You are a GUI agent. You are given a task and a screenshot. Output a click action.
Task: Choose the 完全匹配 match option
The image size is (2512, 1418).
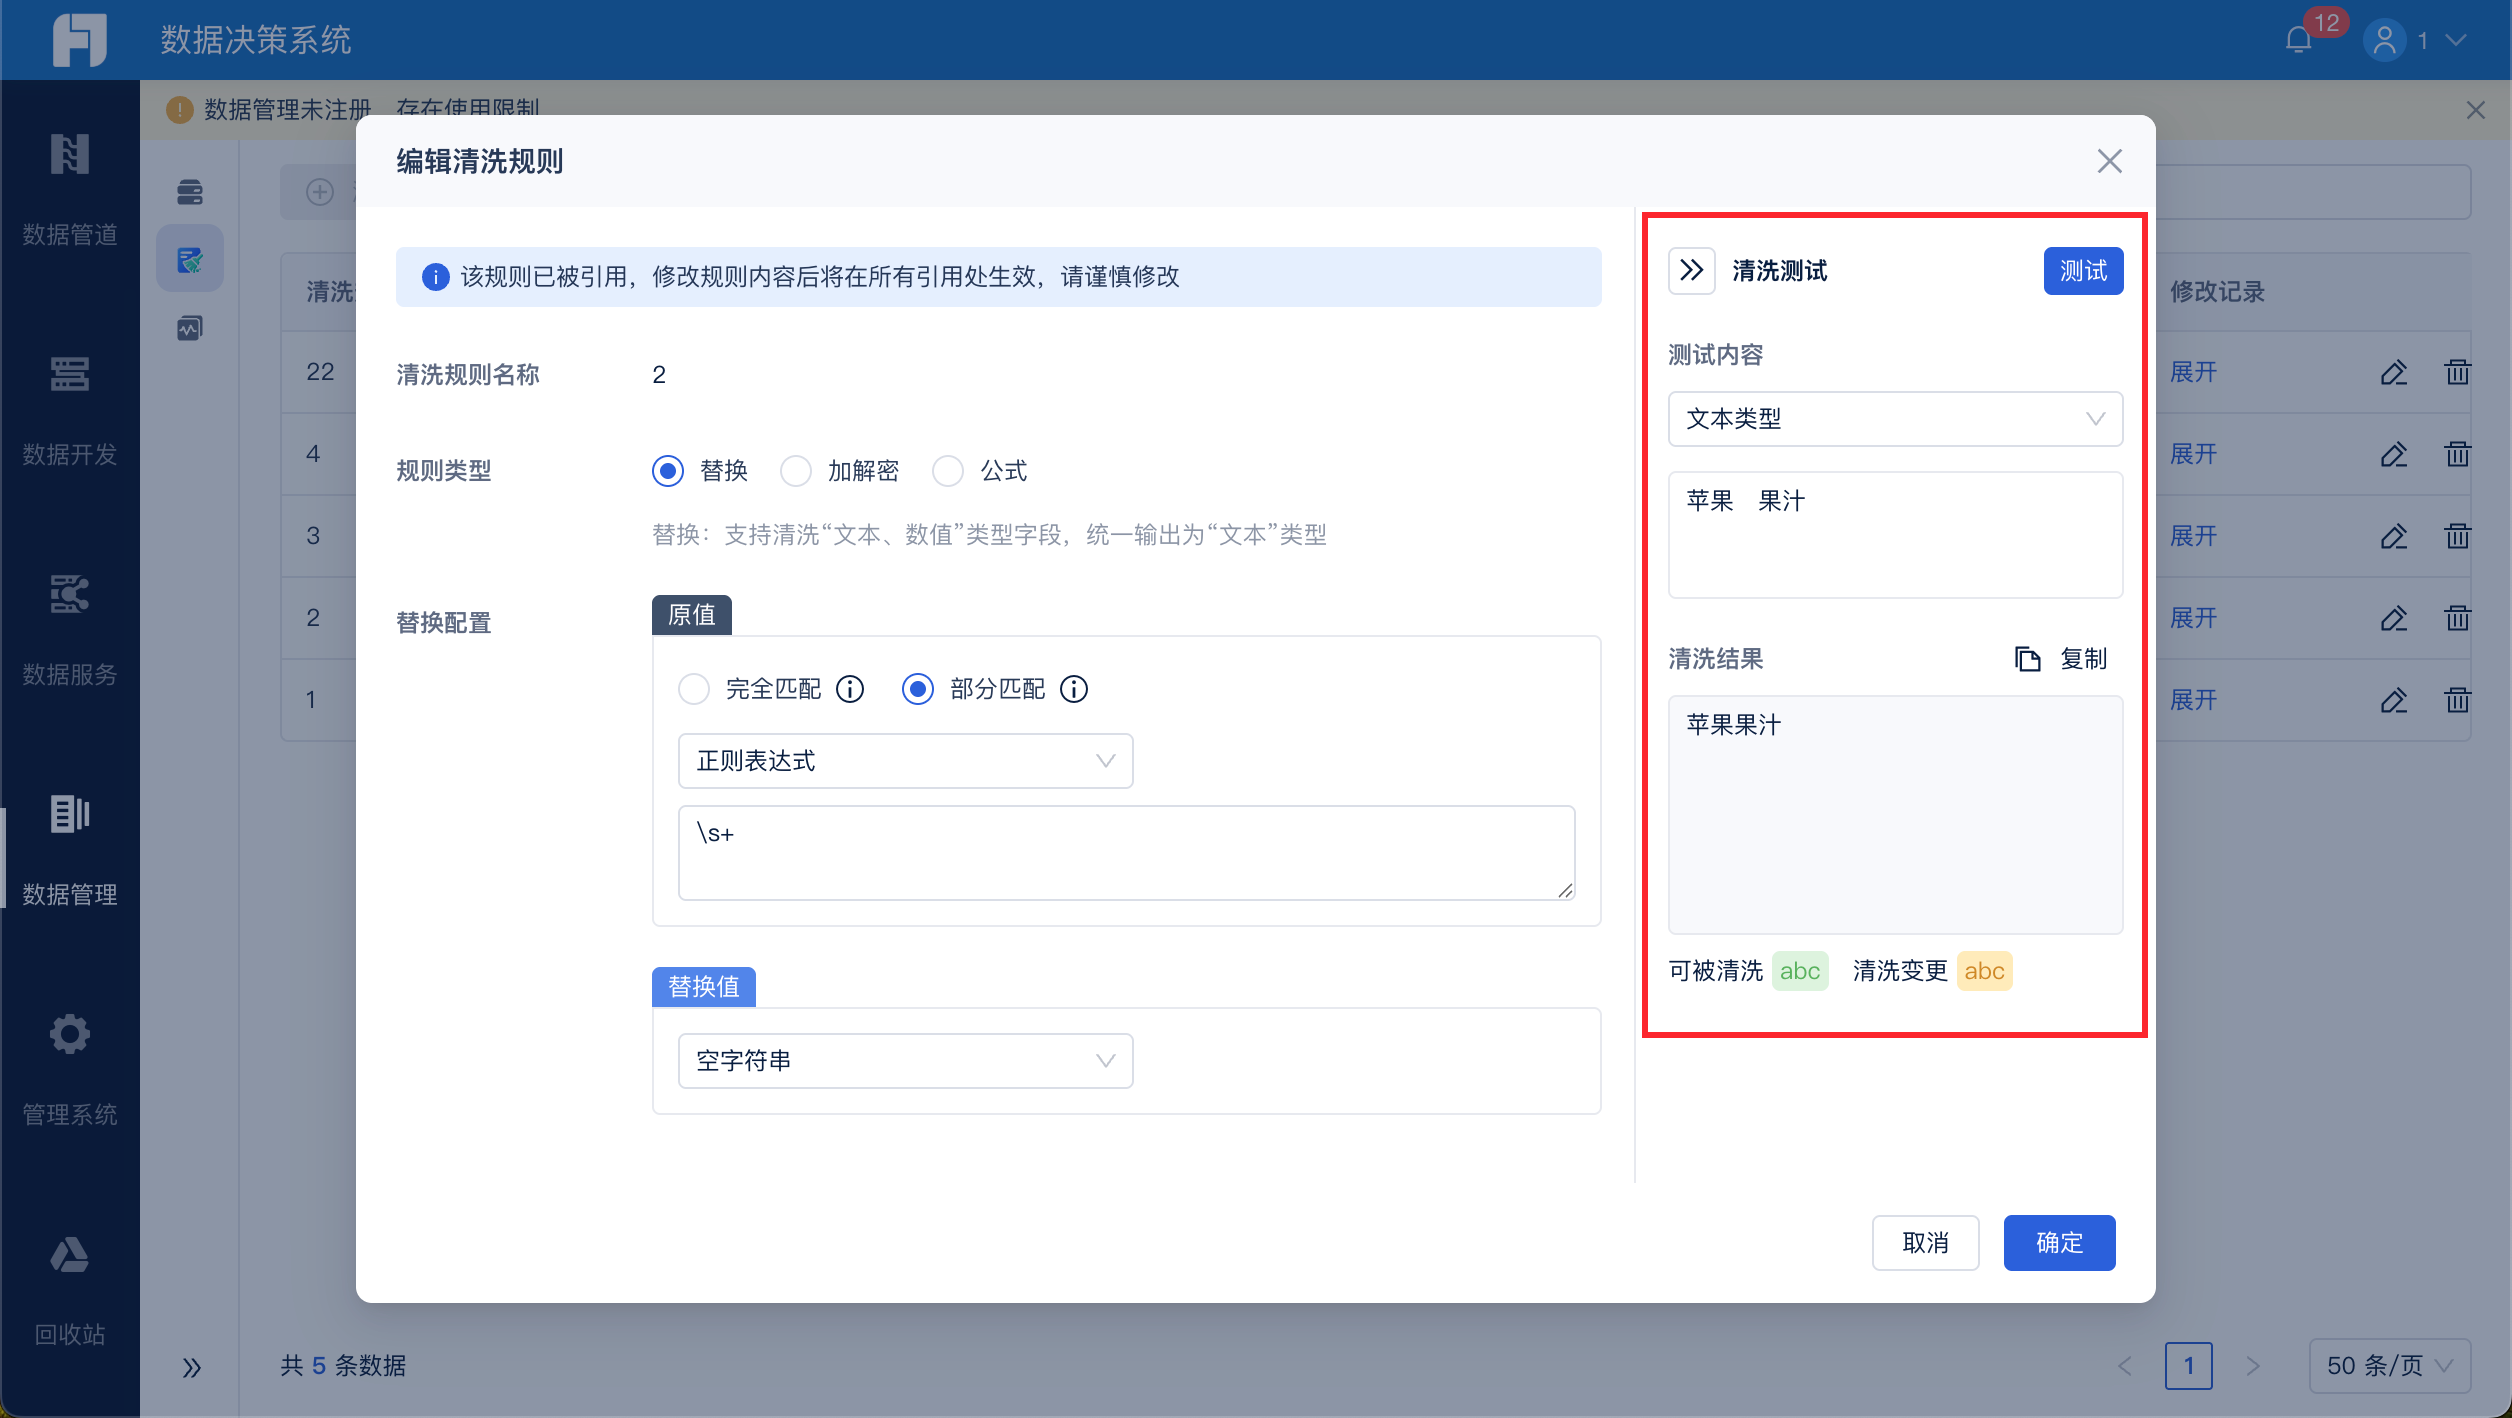click(694, 689)
